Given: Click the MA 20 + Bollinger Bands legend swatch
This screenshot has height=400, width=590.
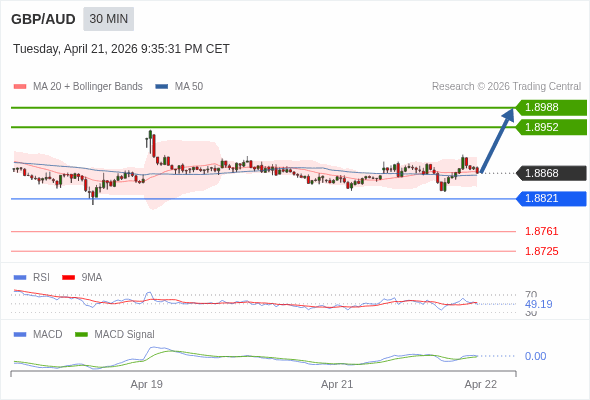Looking at the screenshot, I should click(20, 87).
